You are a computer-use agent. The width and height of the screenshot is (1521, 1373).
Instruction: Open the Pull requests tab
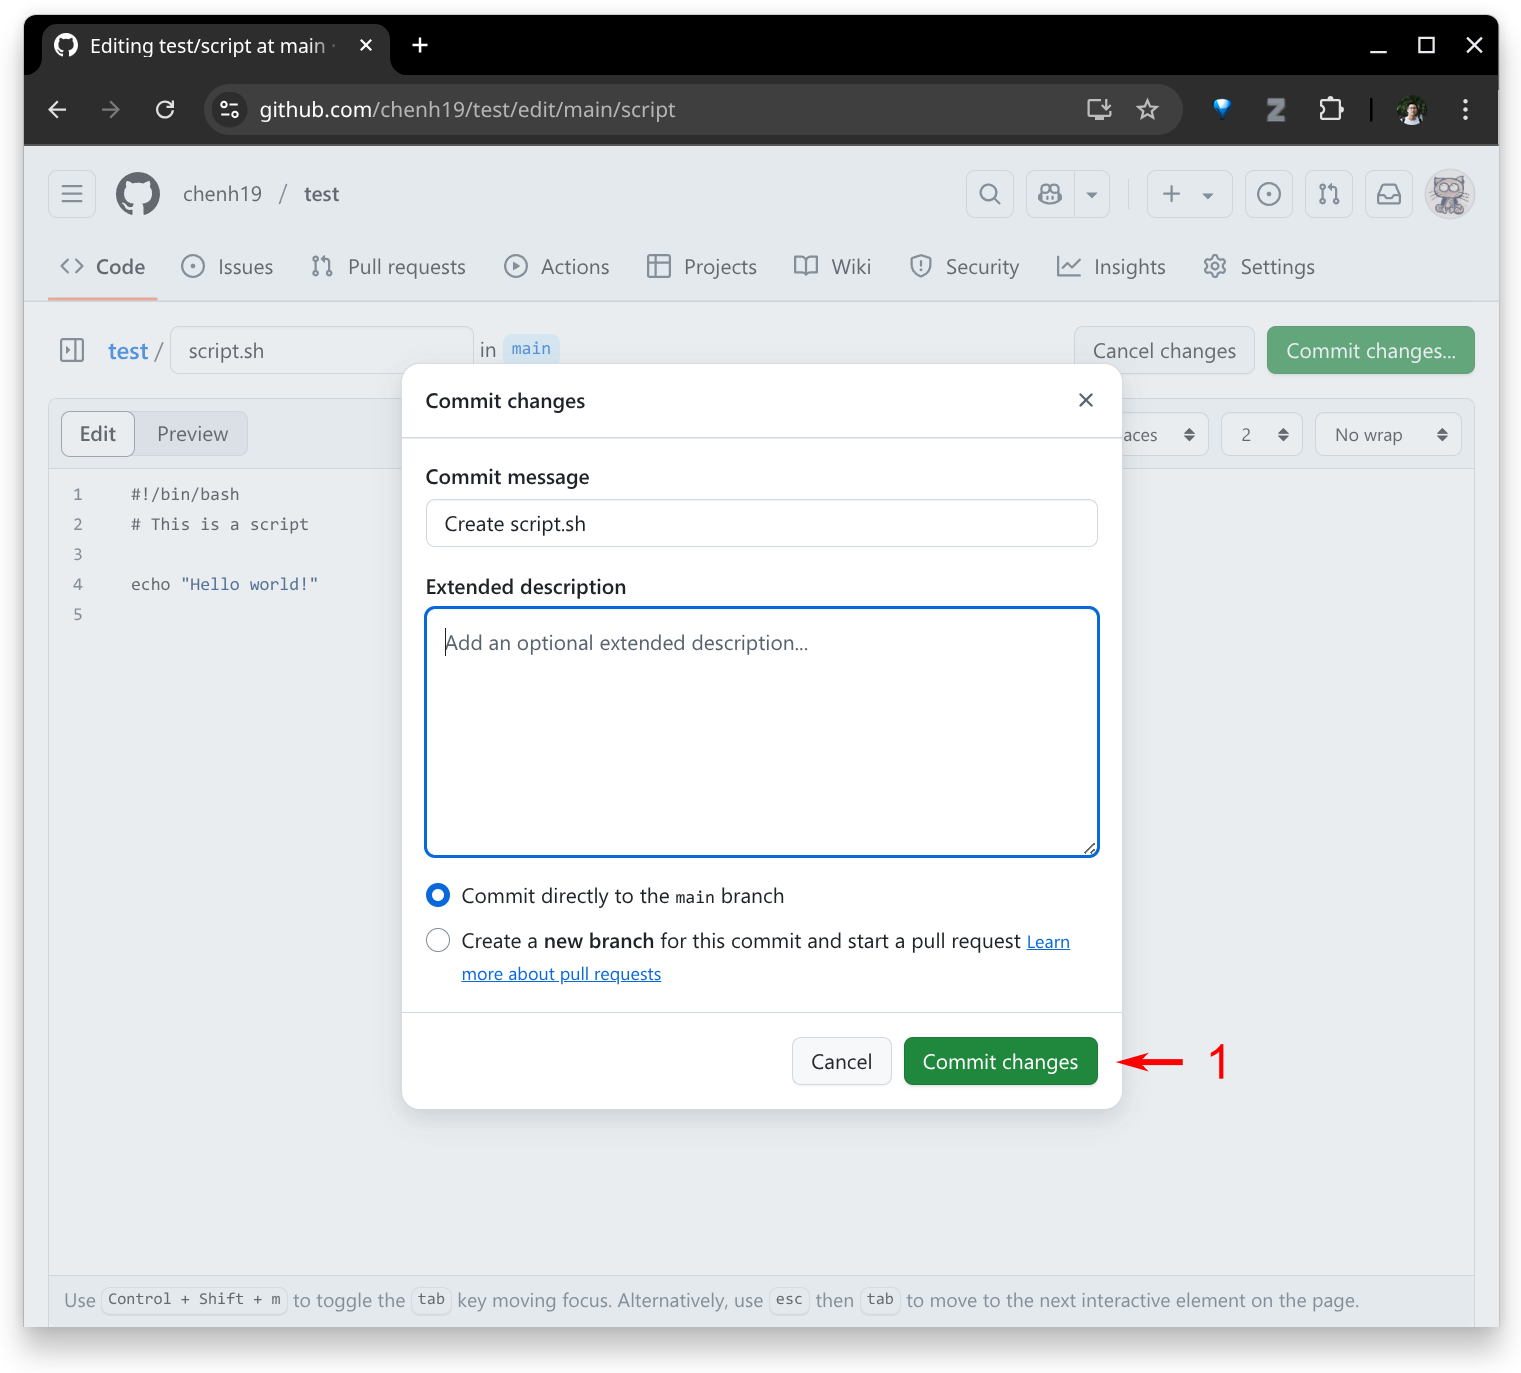388,267
